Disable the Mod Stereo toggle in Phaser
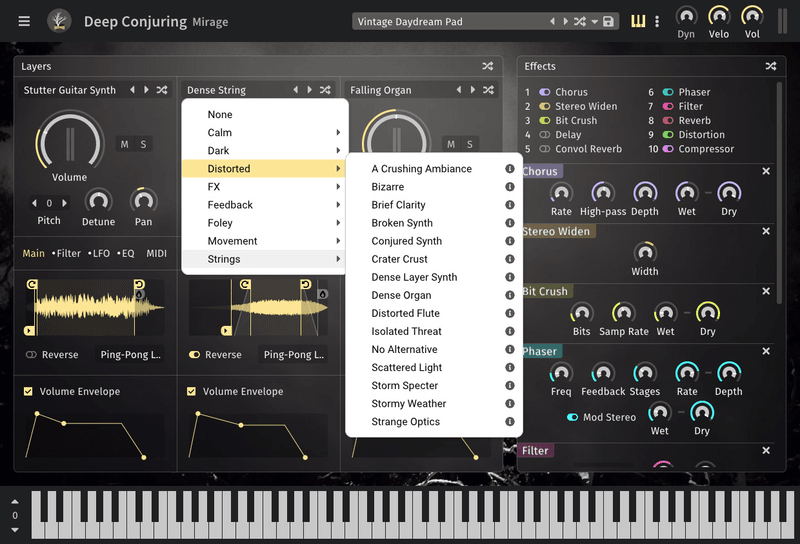Viewport: 800px width, 544px height. [x=573, y=417]
